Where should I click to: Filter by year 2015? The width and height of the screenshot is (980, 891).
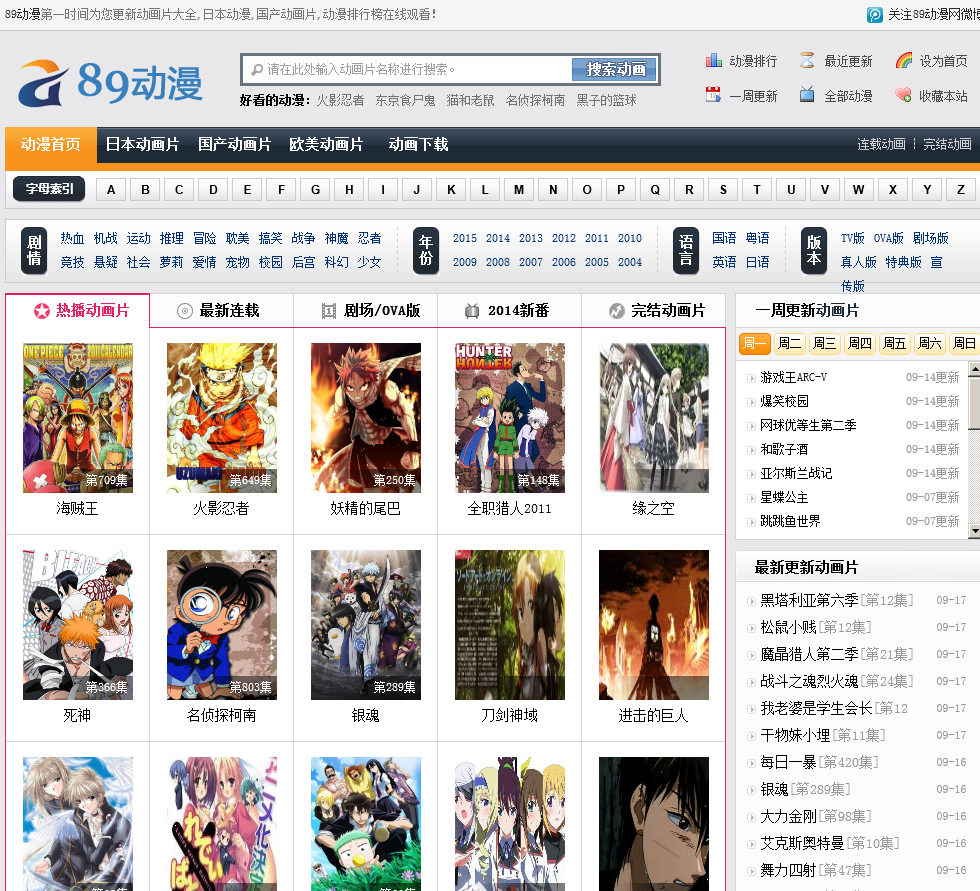464,238
